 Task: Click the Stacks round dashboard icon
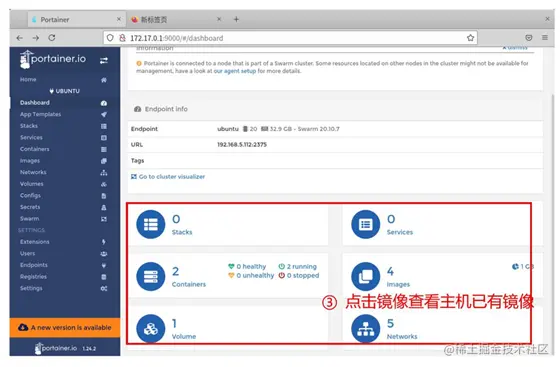[x=151, y=225]
